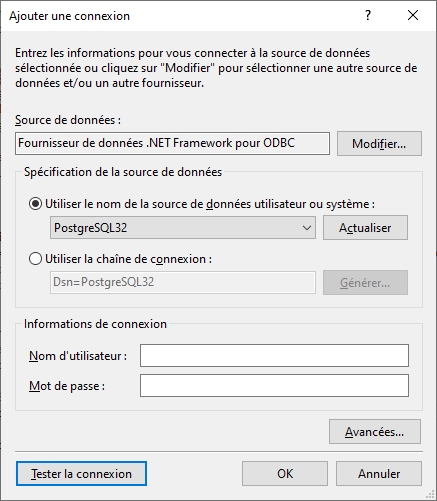The width and height of the screenshot is (437, 501).
Task: Click the Actualiser button
Action: [365, 228]
